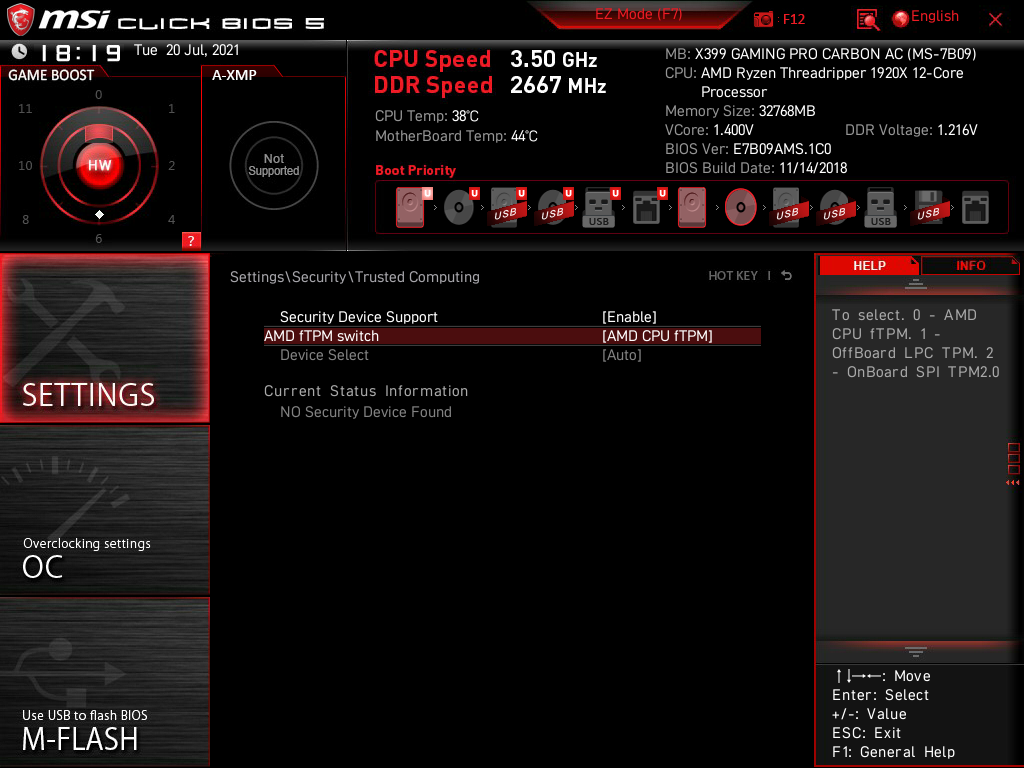Viewport: 1024px width, 768px height.
Task: Select UEFI USB CD/DVD boot icon
Action: (x=554, y=207)
